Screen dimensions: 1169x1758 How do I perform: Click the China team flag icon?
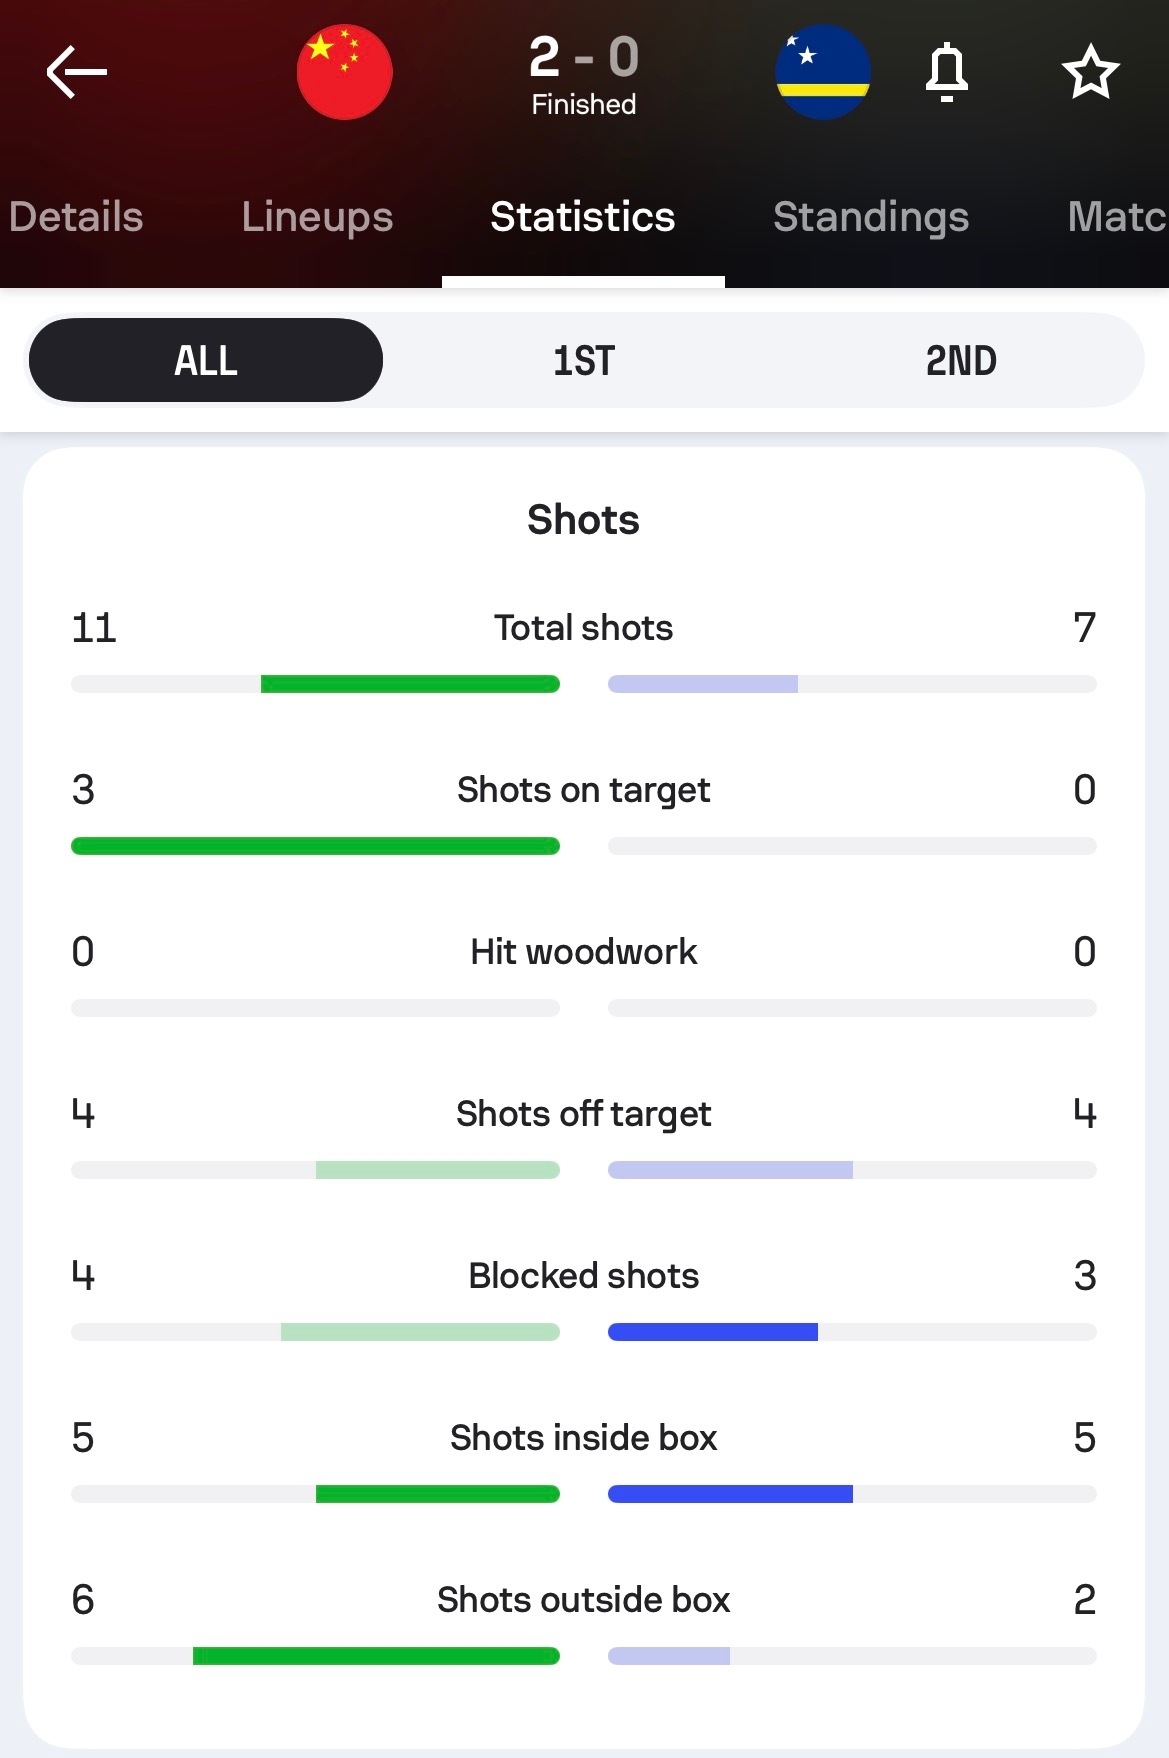pos(344,71)
